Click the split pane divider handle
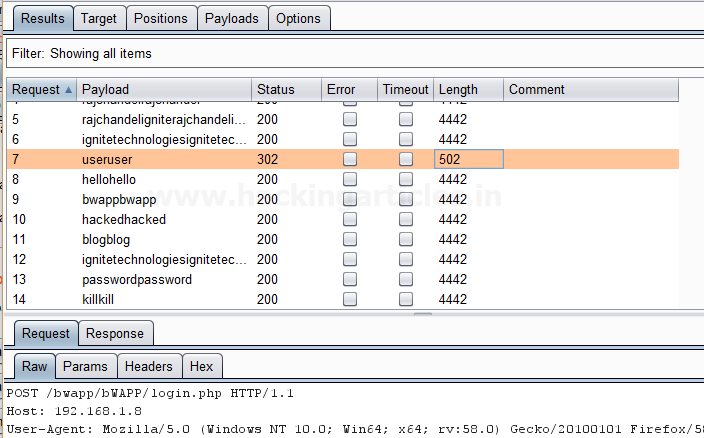 [422, 314]
